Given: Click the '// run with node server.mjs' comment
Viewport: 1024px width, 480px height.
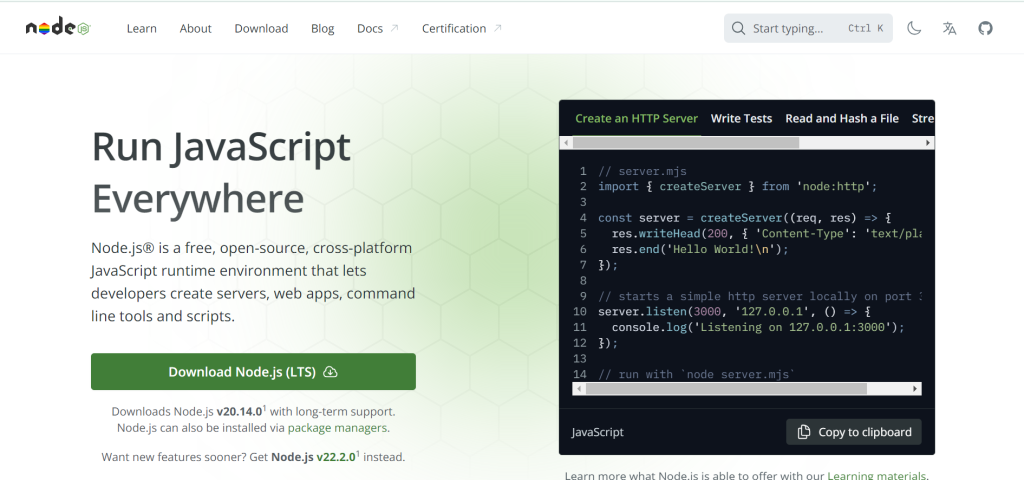Looking at the screenshot, I should 696,374.
